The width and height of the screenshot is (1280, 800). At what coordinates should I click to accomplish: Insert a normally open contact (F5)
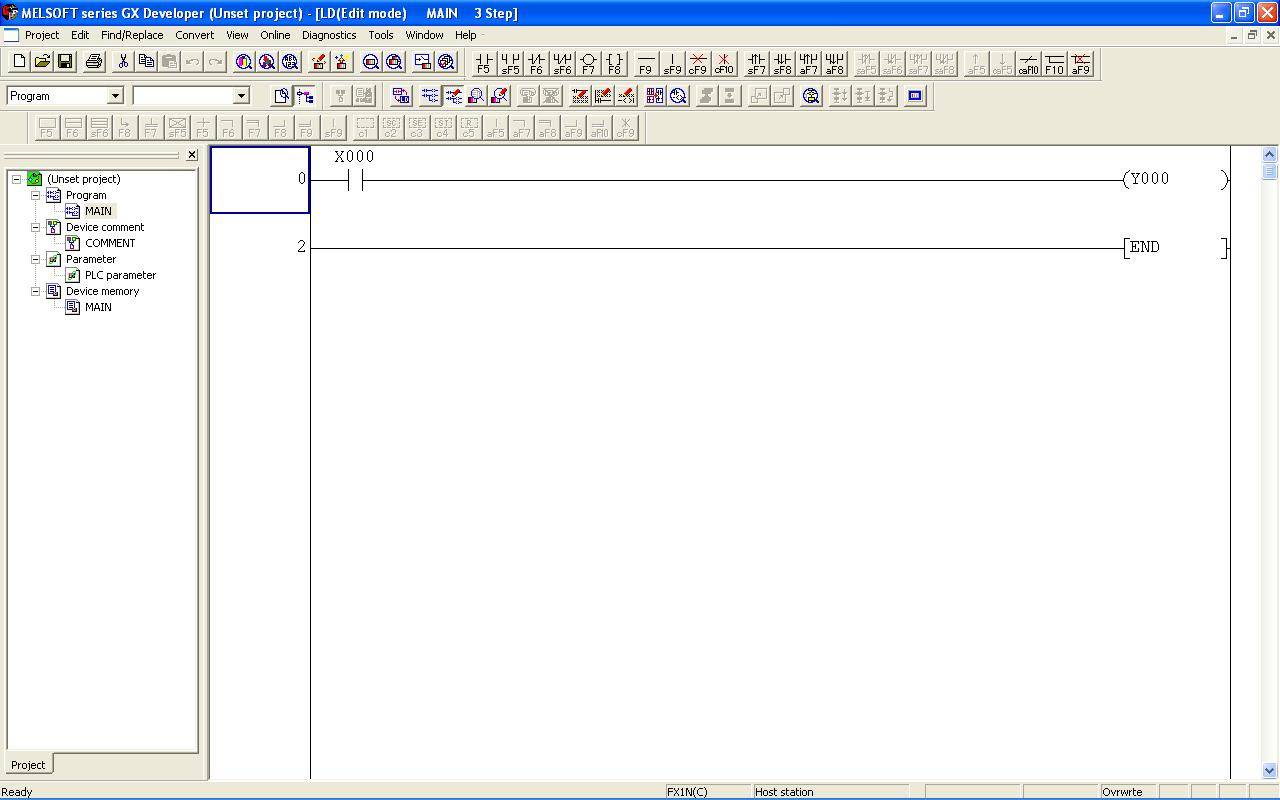coord(484,63)
